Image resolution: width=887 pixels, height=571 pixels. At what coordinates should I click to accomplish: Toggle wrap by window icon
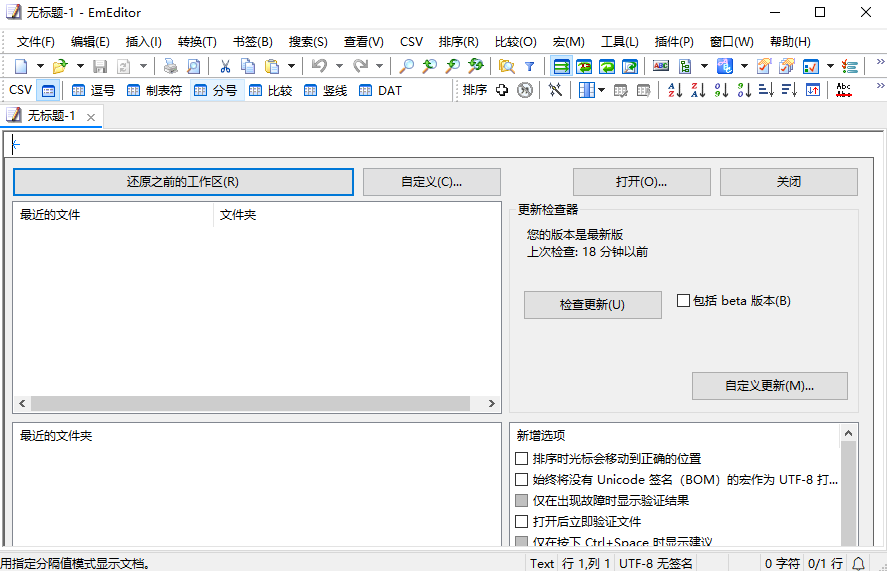(x=607, y=66)
